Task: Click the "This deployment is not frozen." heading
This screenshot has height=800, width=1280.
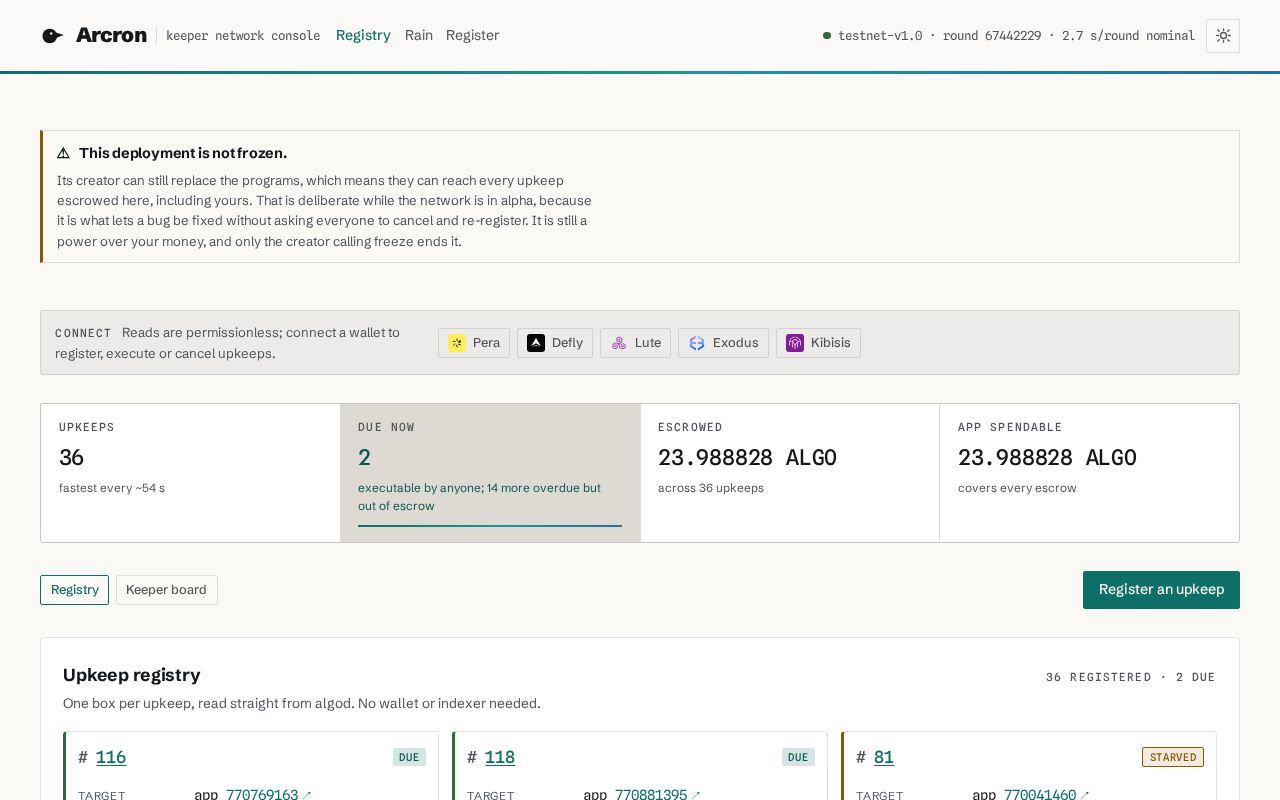Action: [x=183, y=153]
